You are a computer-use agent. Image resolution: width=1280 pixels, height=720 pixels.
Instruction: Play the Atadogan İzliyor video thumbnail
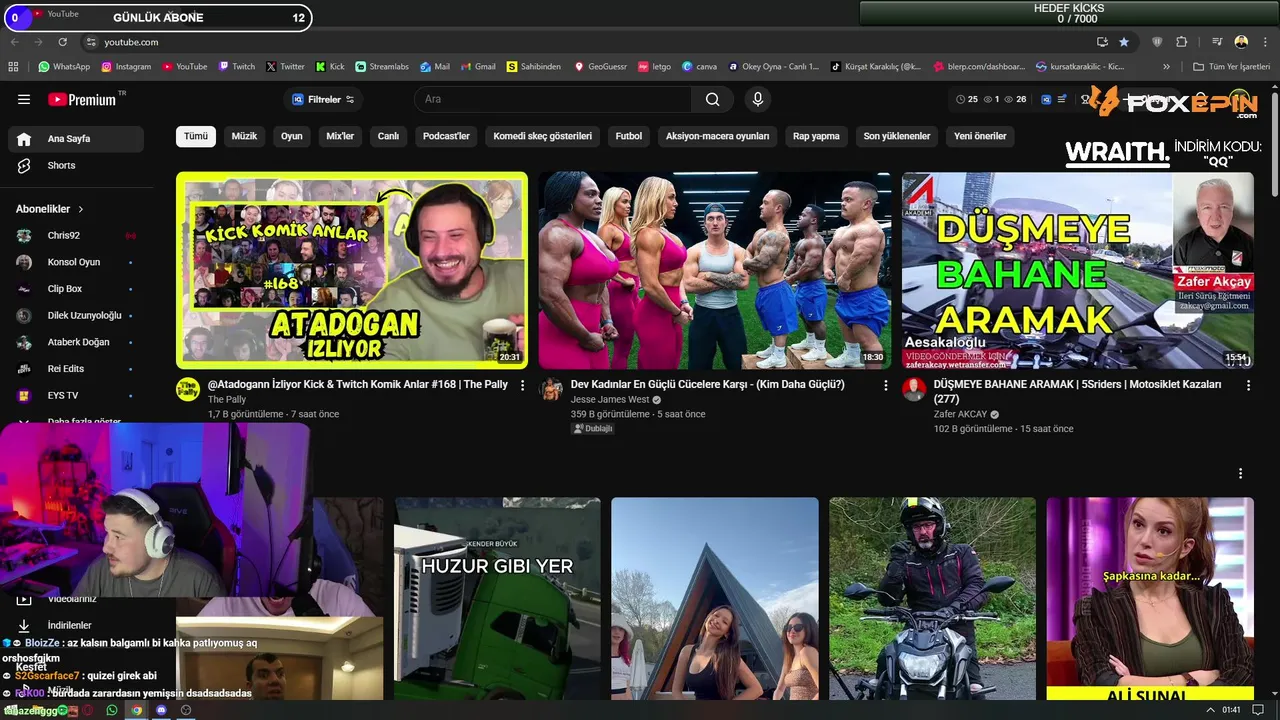[x=352, y=270]
